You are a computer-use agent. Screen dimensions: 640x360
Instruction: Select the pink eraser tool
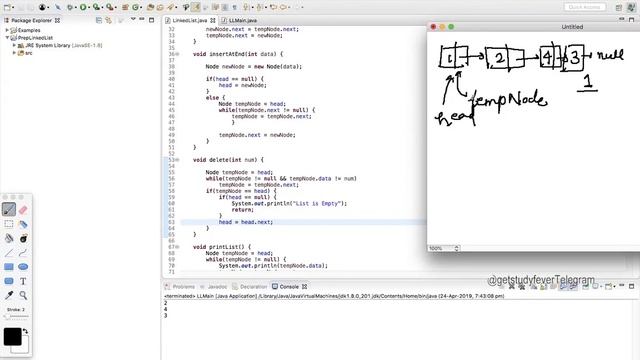[23, 210]
